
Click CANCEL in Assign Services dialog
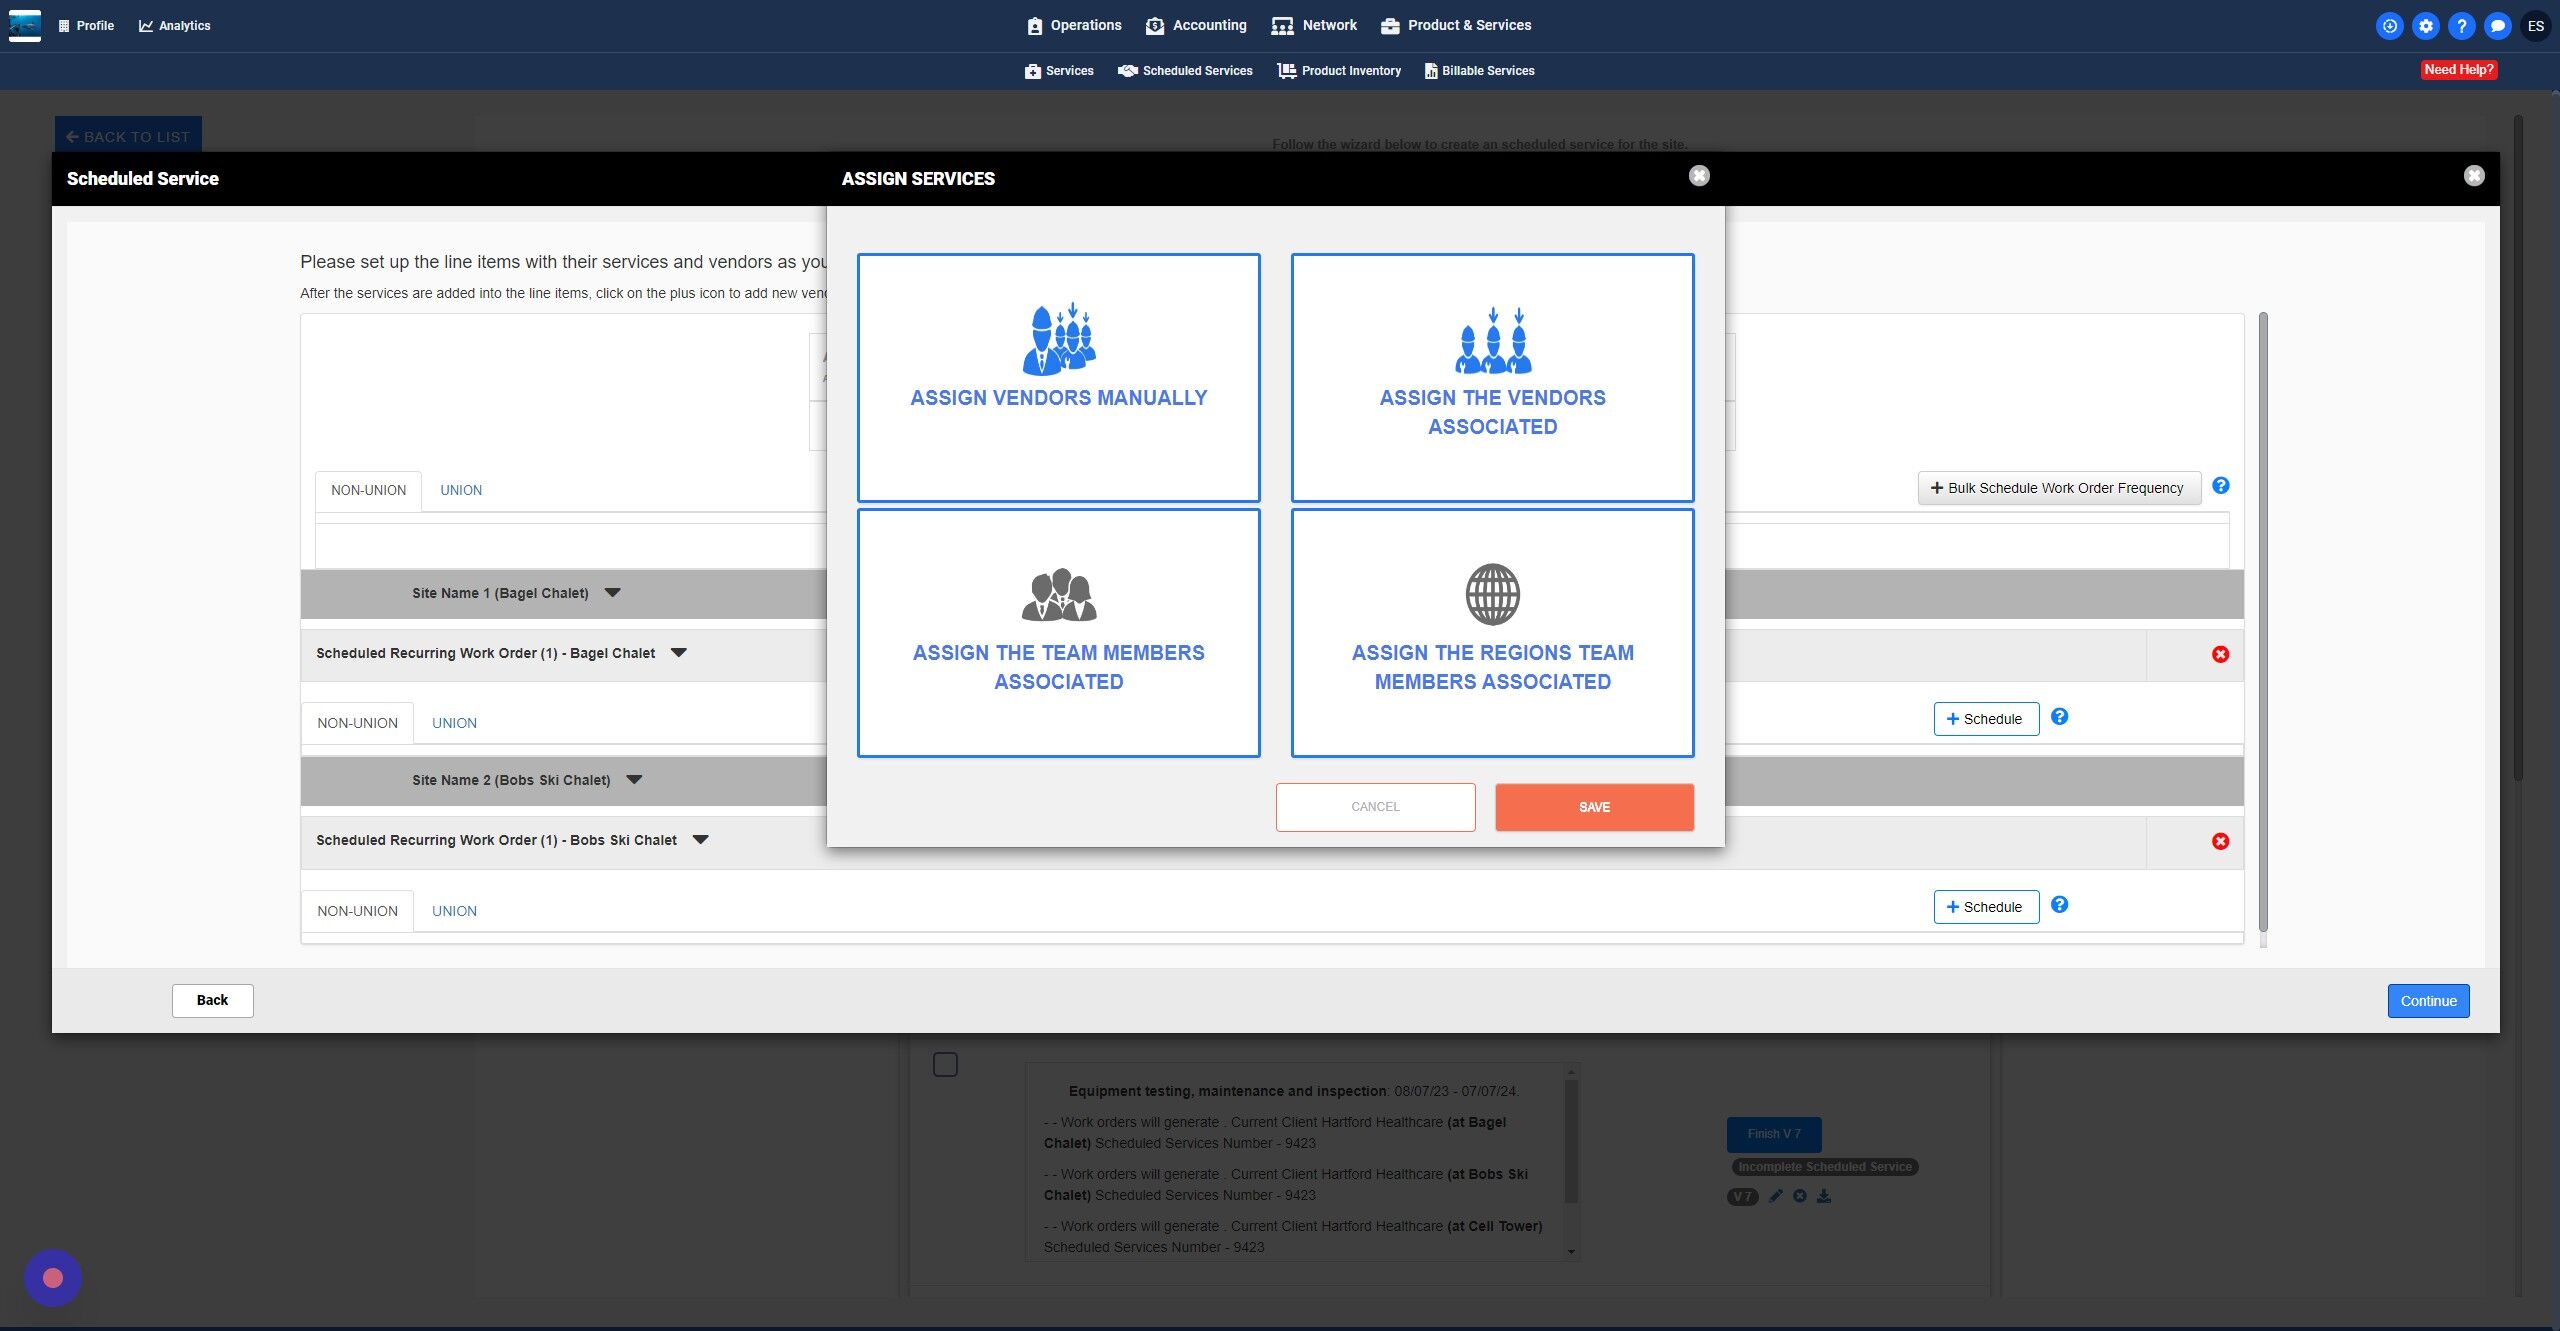[1375, 807]
